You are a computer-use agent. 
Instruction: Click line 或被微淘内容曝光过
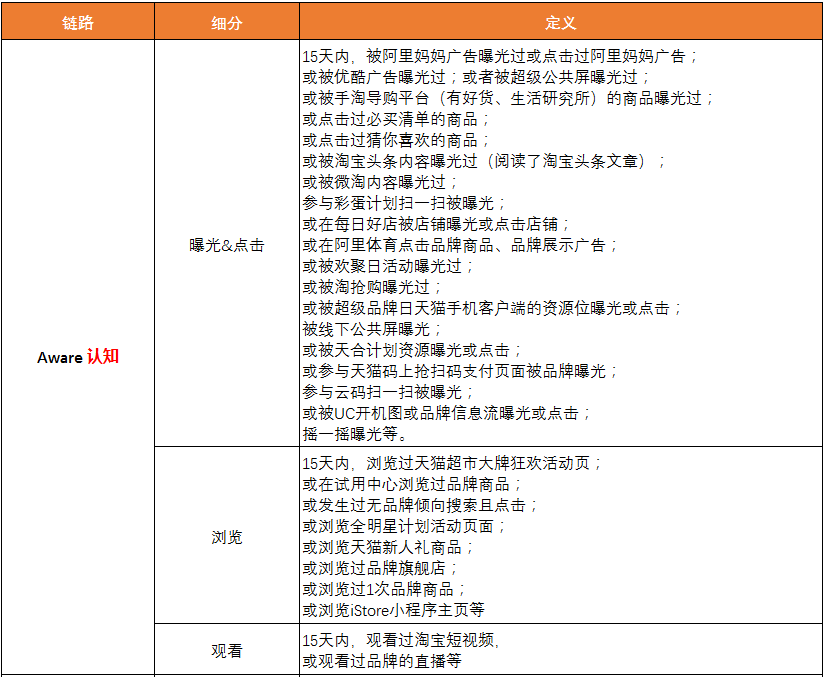tap(380, 183)
